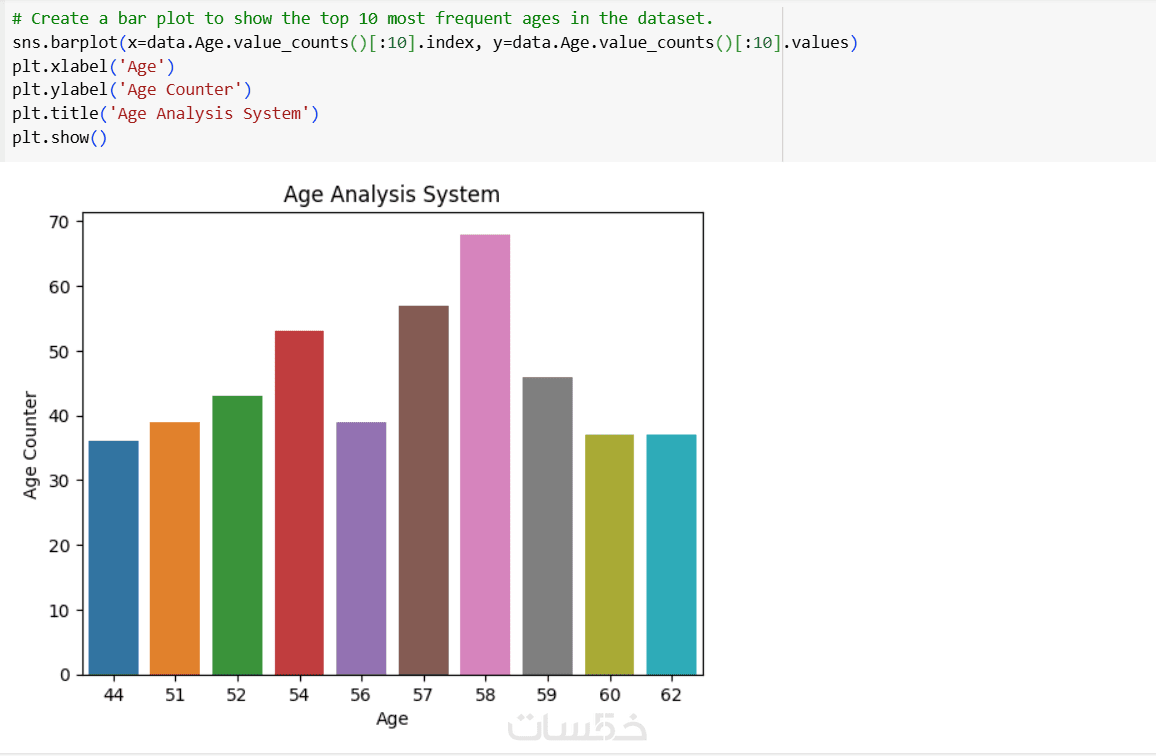Place cursor on the sns.barplot code line
The width and height of the screenshot is (1156, 756).
400,43
